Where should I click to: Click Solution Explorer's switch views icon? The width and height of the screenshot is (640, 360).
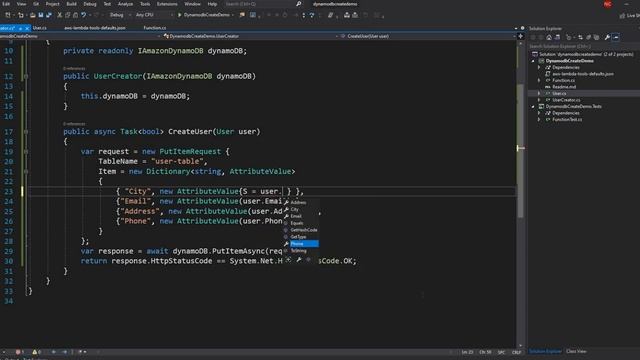[x=557, y=38]
